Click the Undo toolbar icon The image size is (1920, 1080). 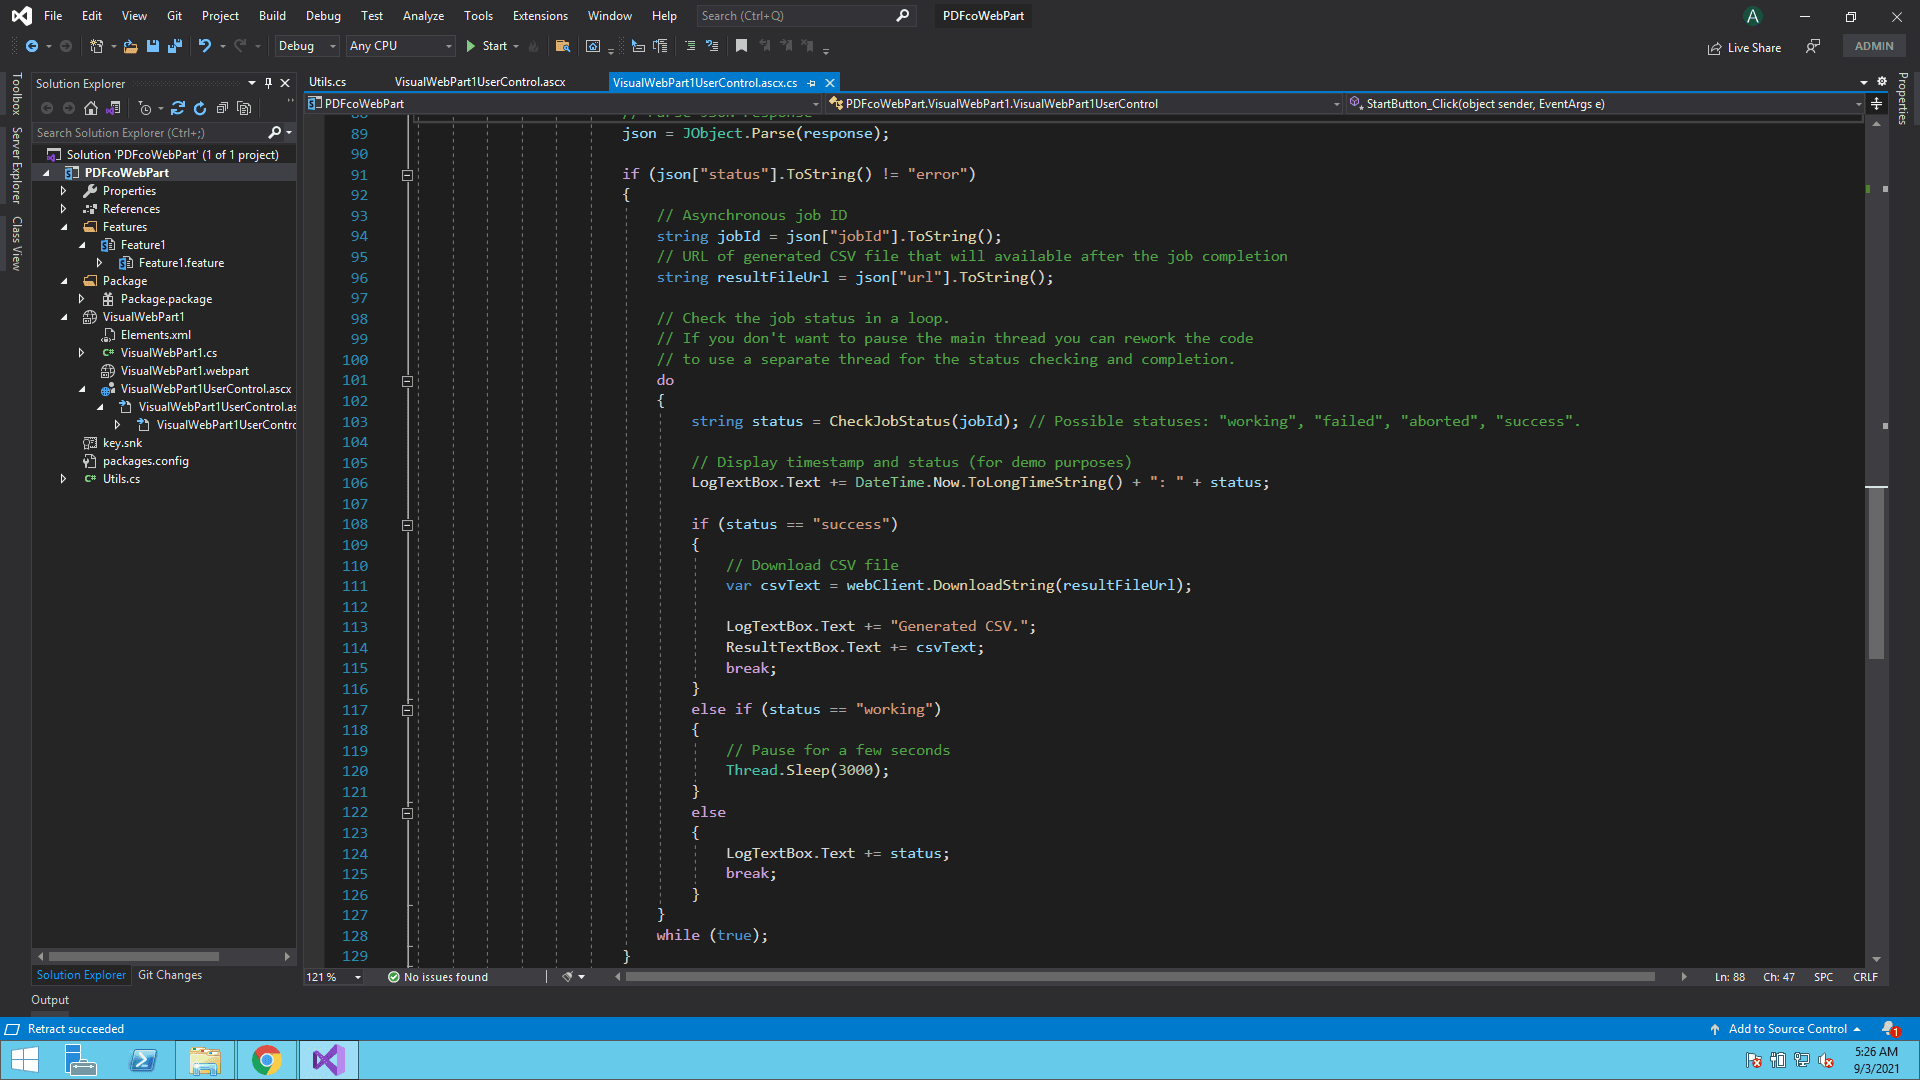(205, 46)
